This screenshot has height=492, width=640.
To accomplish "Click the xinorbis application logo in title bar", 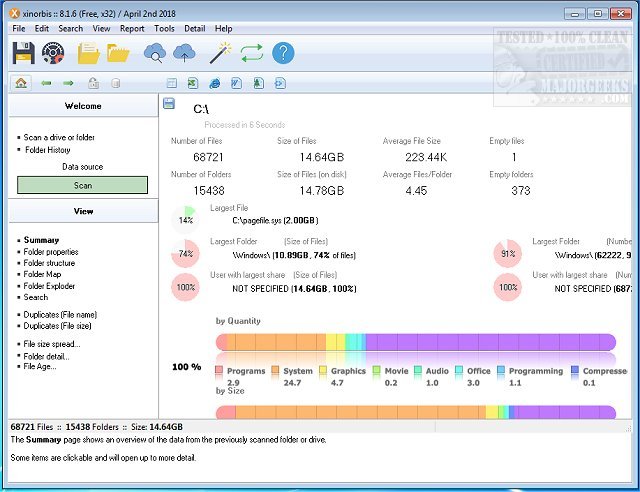I will 15,13.
